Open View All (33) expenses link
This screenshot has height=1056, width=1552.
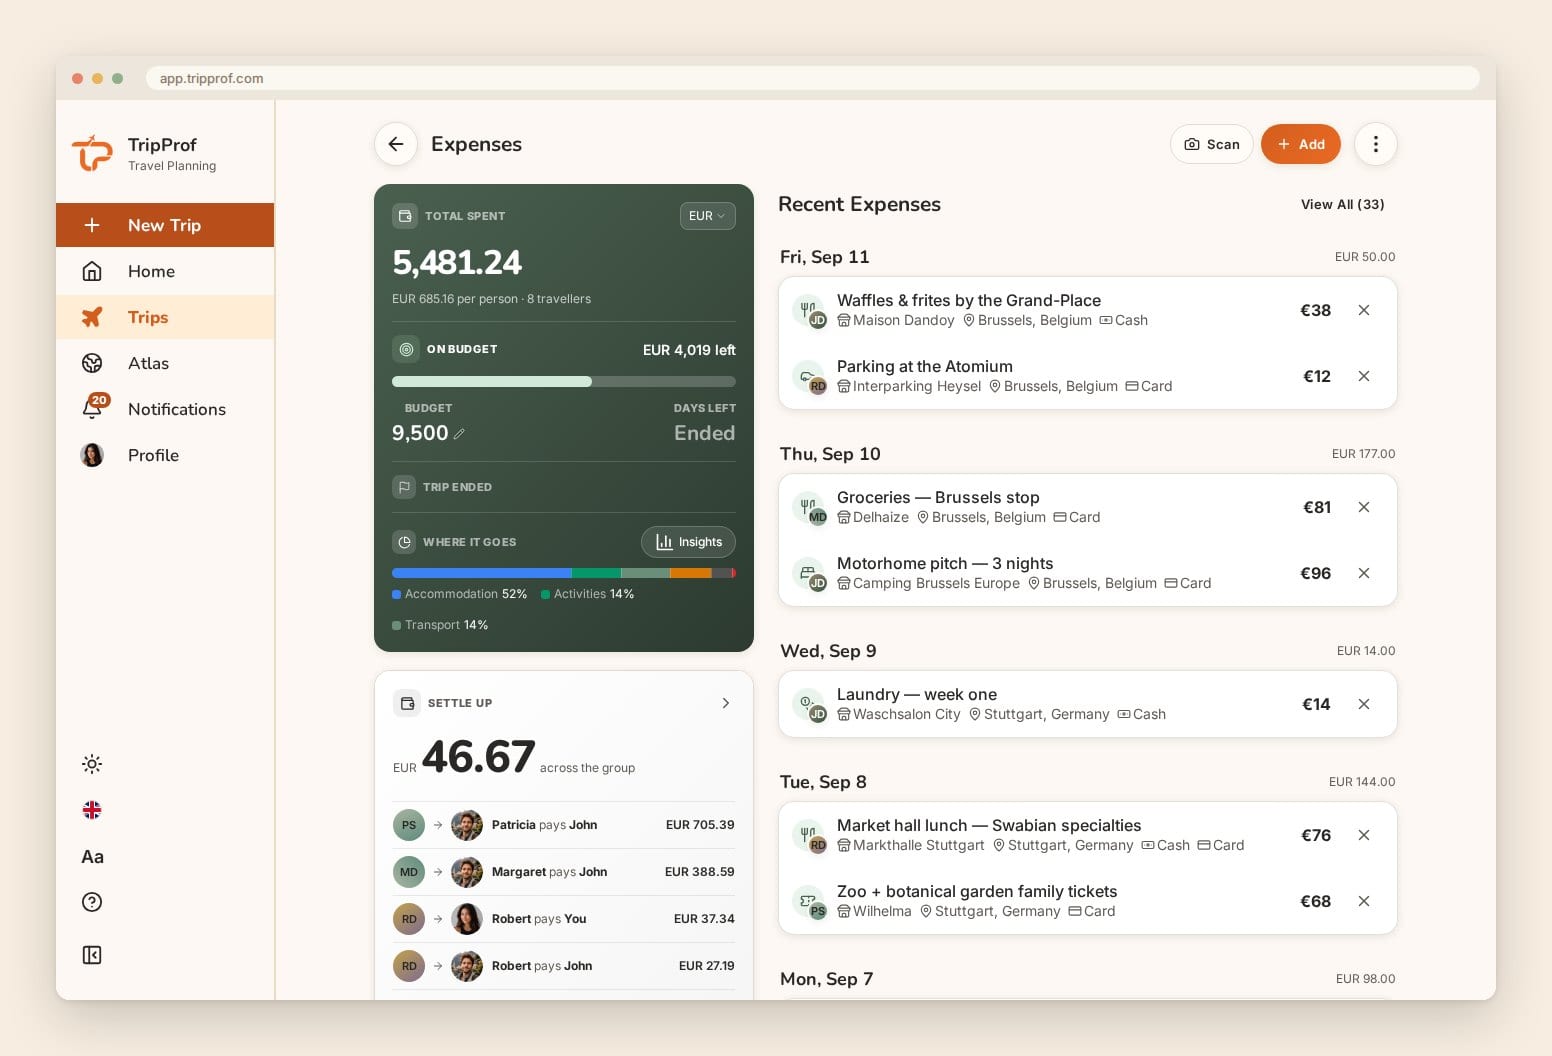pos(1342,204)
